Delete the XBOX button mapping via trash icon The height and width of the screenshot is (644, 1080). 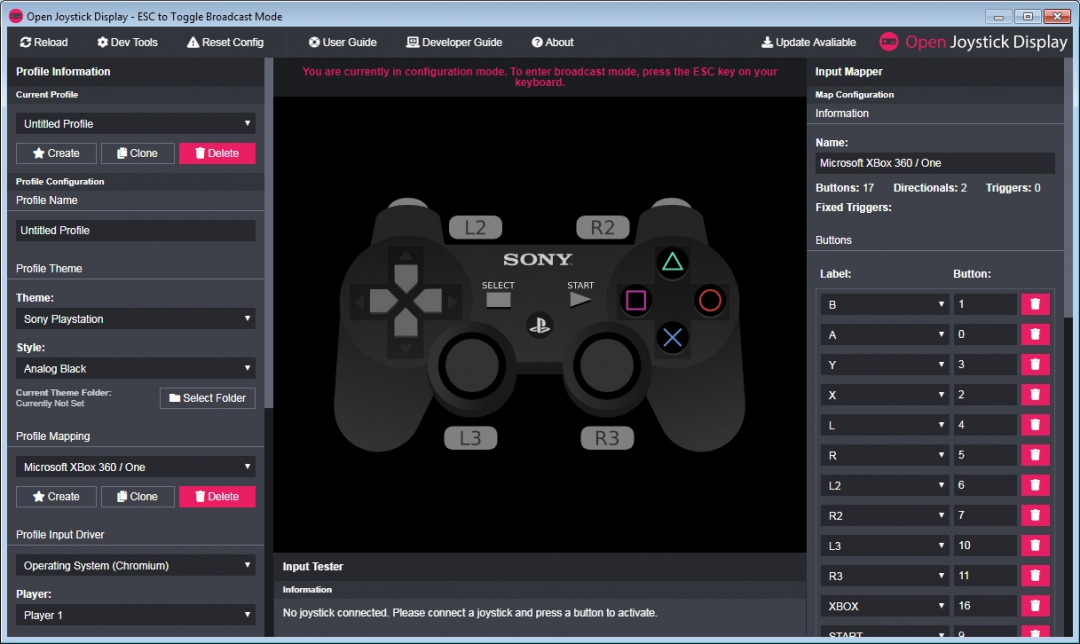point(1035,605)
